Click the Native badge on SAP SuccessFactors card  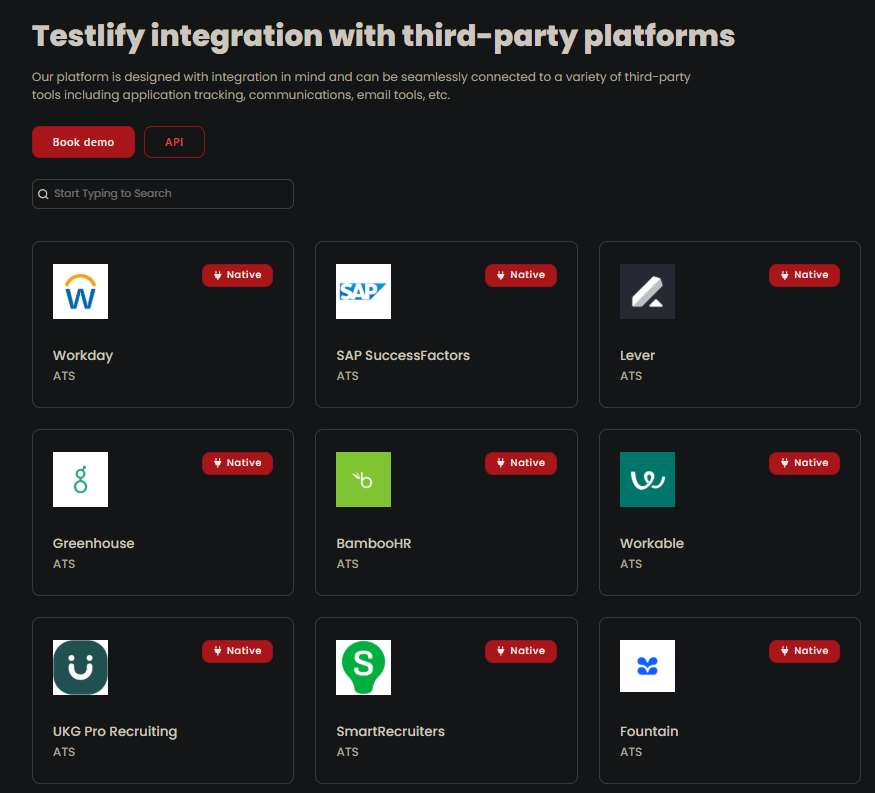(x=521, y=275)
